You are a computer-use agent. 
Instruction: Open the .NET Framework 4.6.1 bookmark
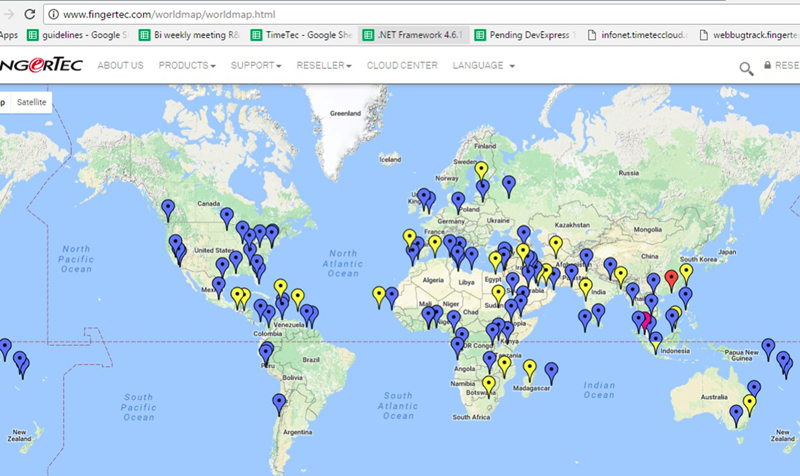tap(411, 36)
